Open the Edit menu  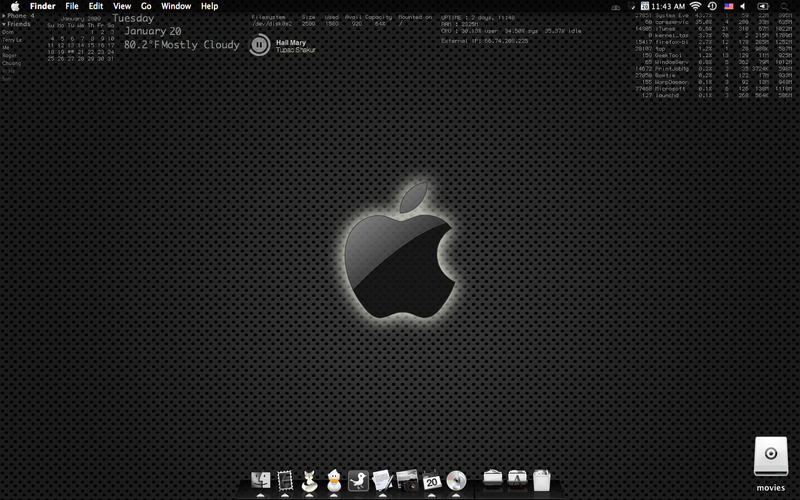point(96,6)
